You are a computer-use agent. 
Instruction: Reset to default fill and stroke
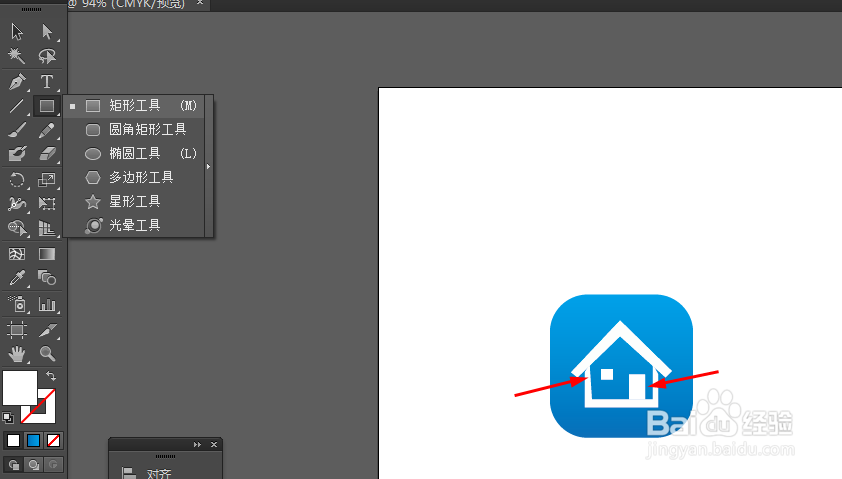(x=8, y=417)
